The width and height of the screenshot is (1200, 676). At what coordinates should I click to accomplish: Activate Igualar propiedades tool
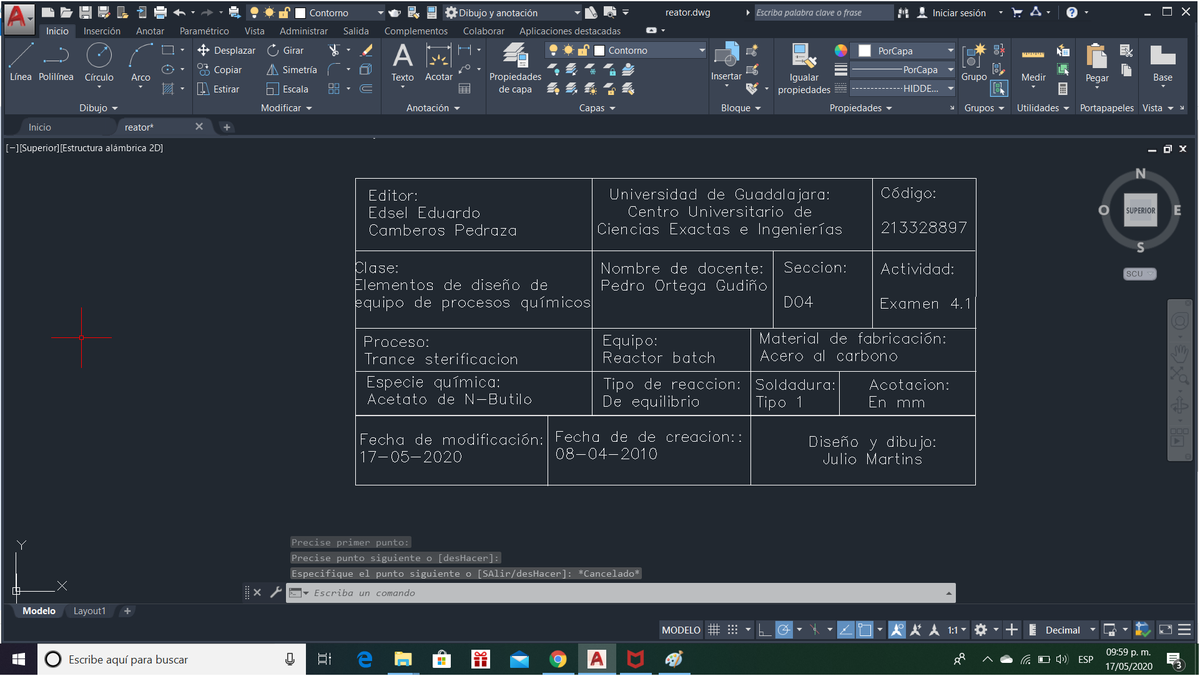[x=804, y=68]
